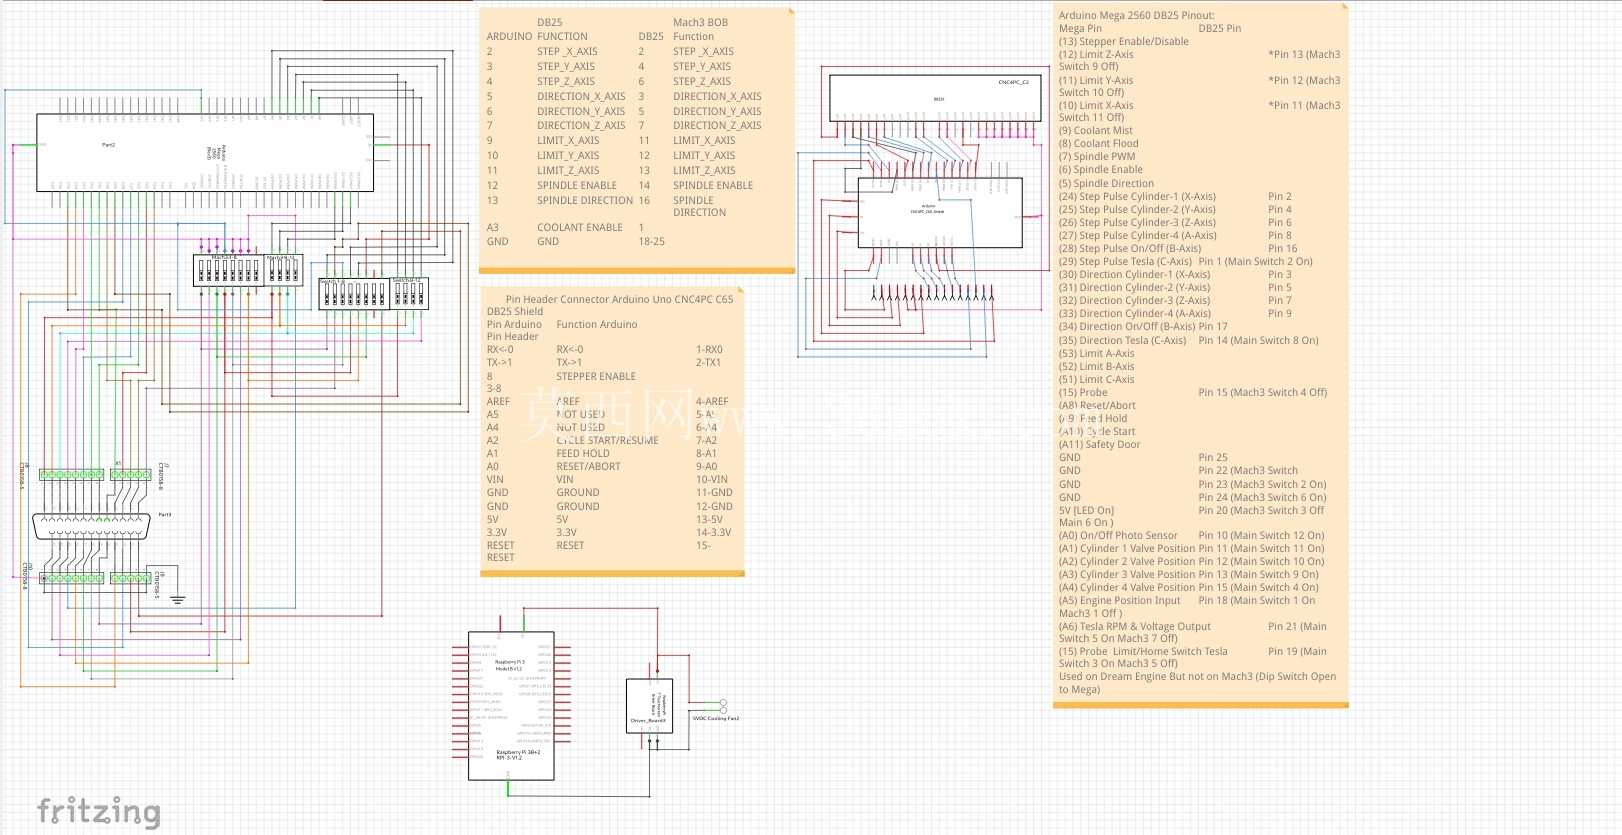This screenshot has height=835, width=1622.
Task: Click the 'ARDUINO' column heading
Action: pyautogui.click(x=509, y=36)
